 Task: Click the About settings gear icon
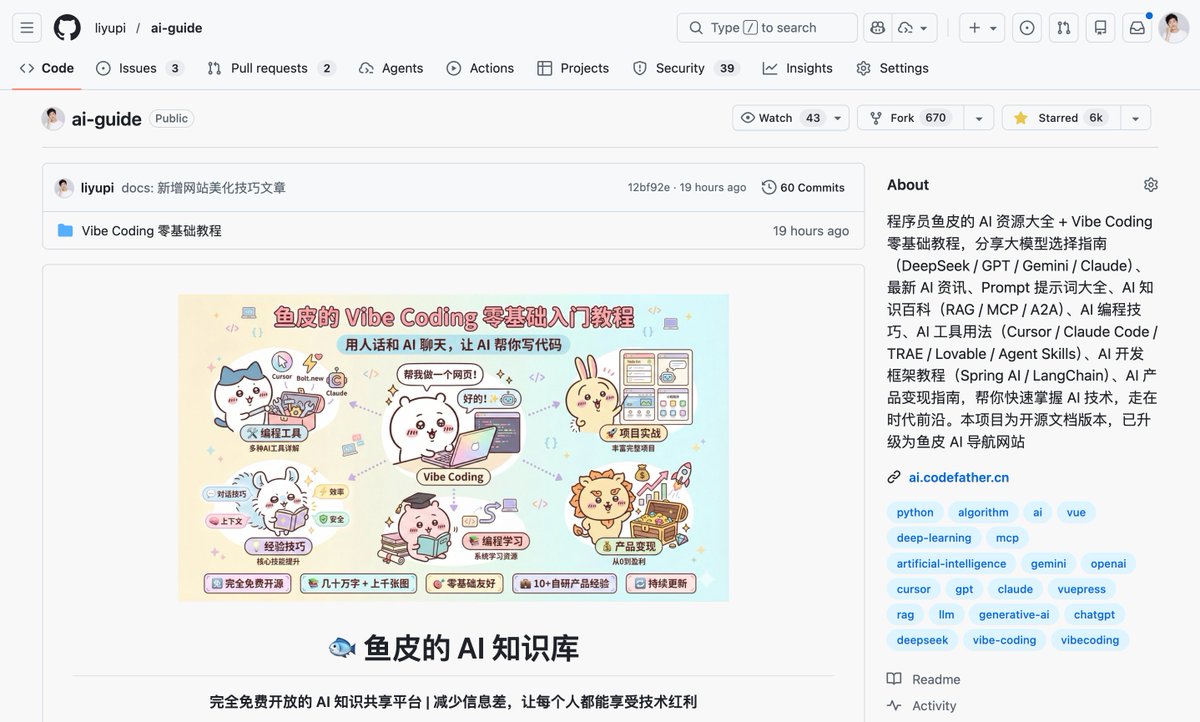(1151, 185)
